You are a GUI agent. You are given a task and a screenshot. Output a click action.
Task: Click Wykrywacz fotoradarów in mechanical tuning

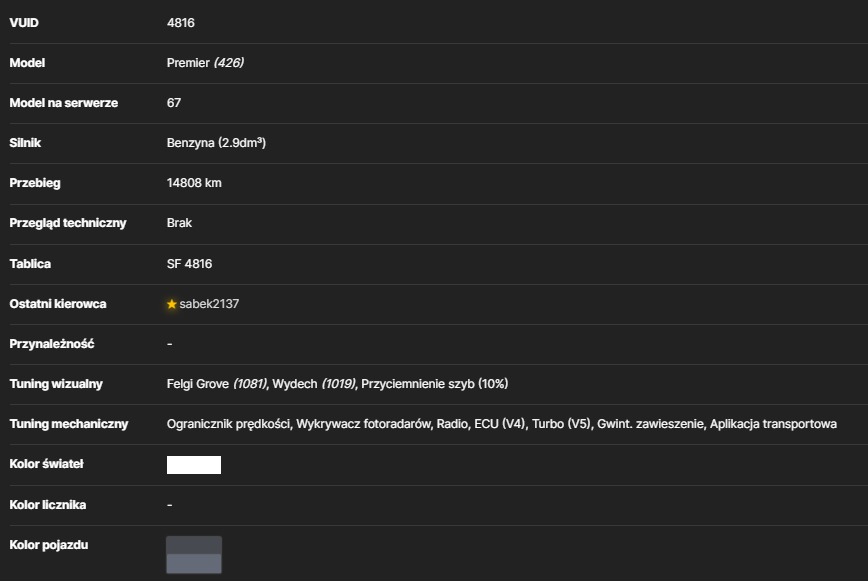(363, 424)
